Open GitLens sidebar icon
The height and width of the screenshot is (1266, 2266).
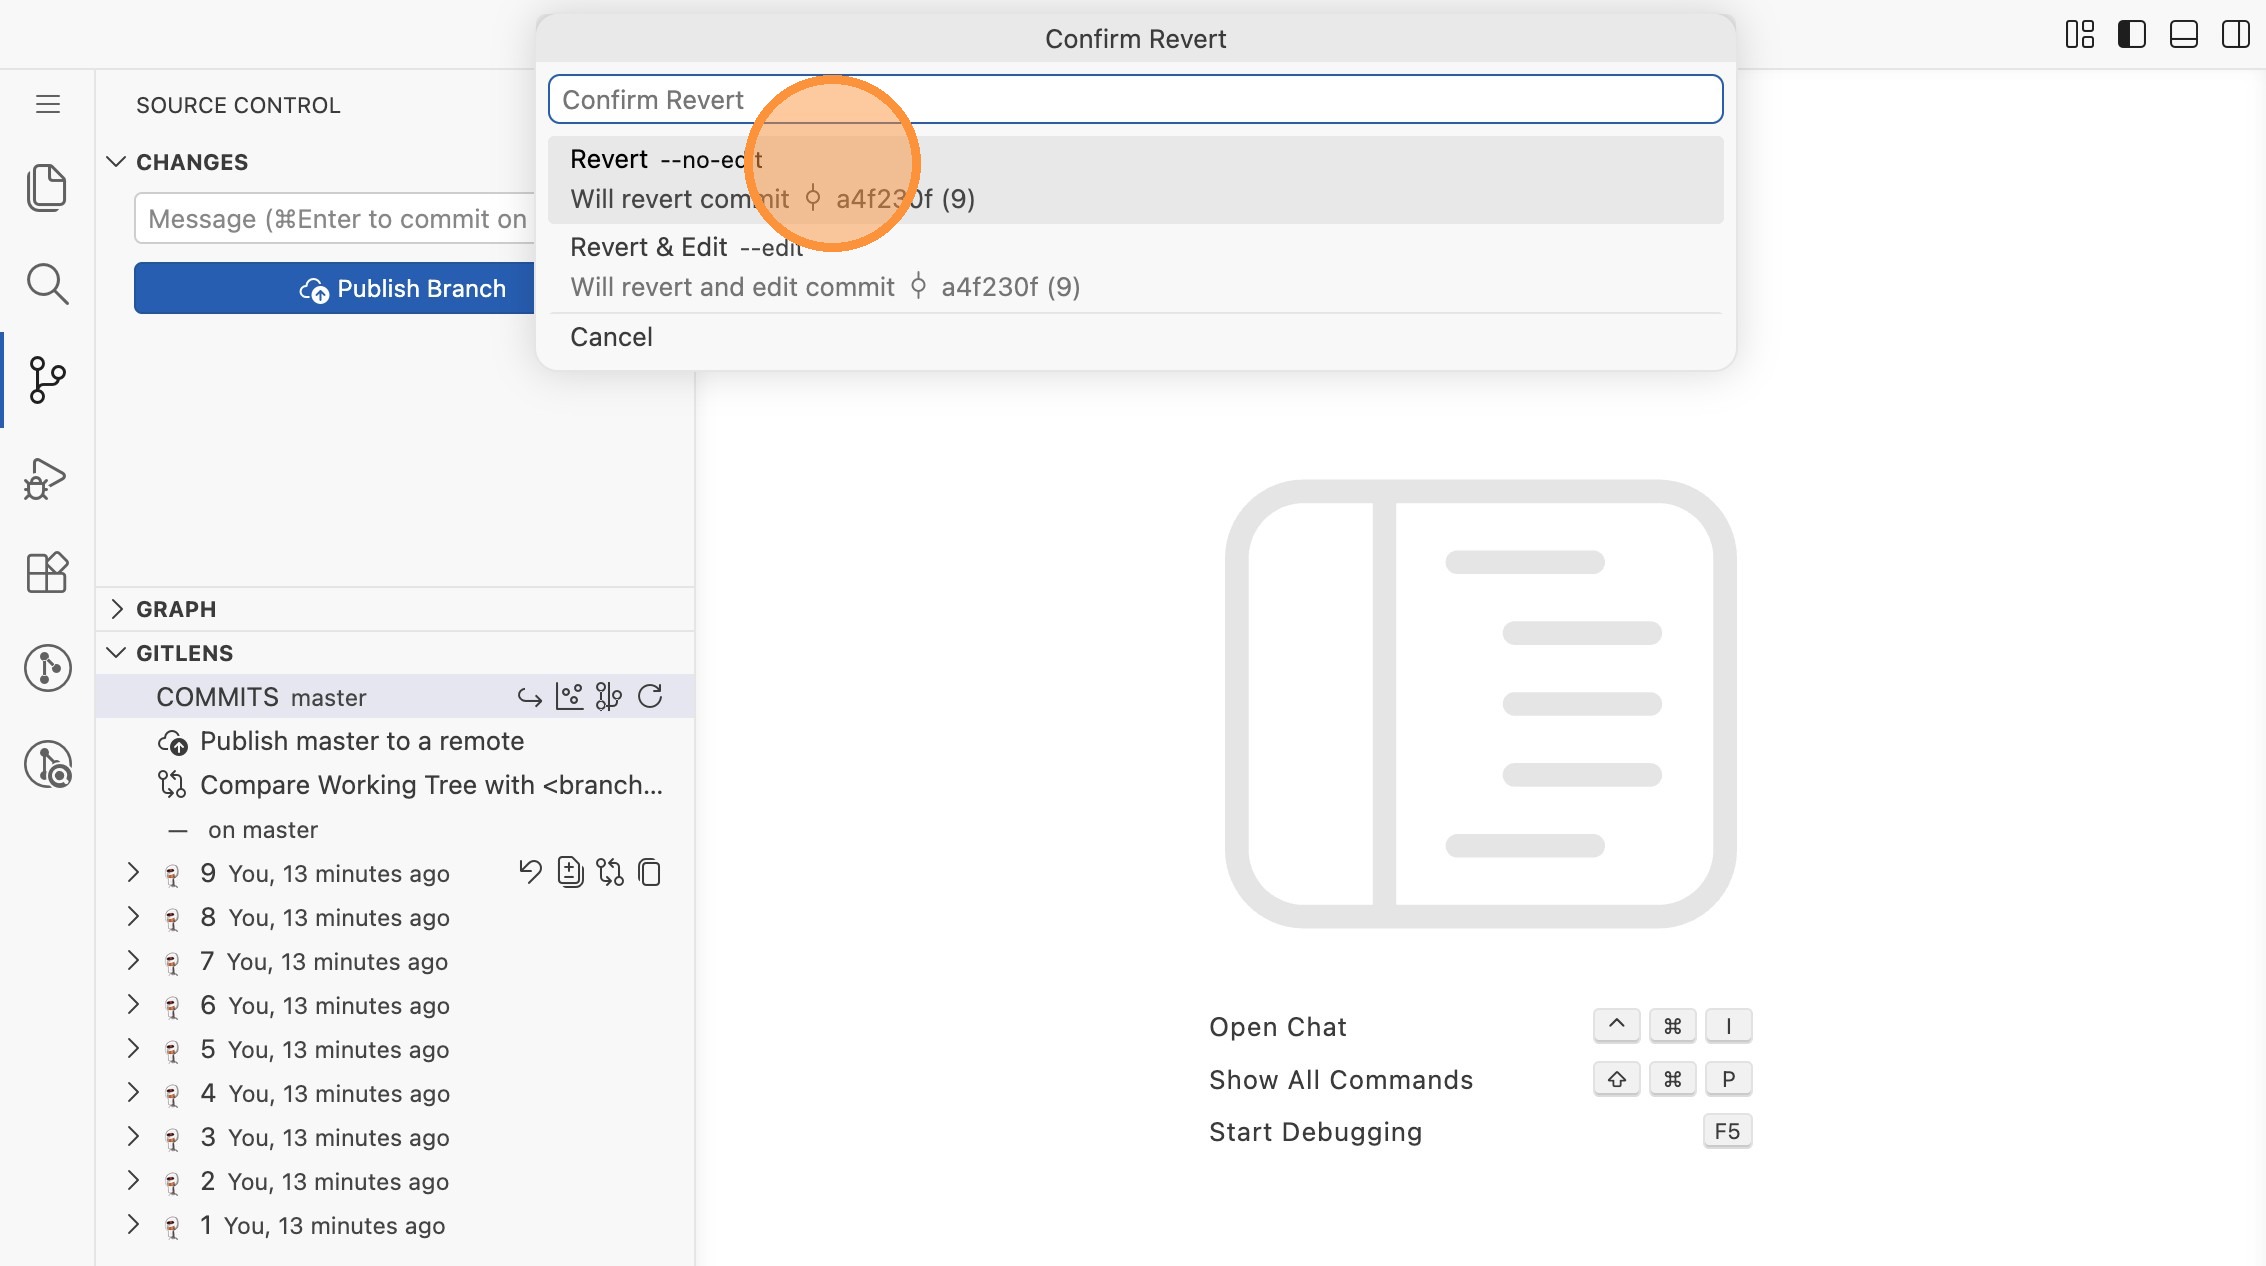pyautogui.click(x=47, y=668)
